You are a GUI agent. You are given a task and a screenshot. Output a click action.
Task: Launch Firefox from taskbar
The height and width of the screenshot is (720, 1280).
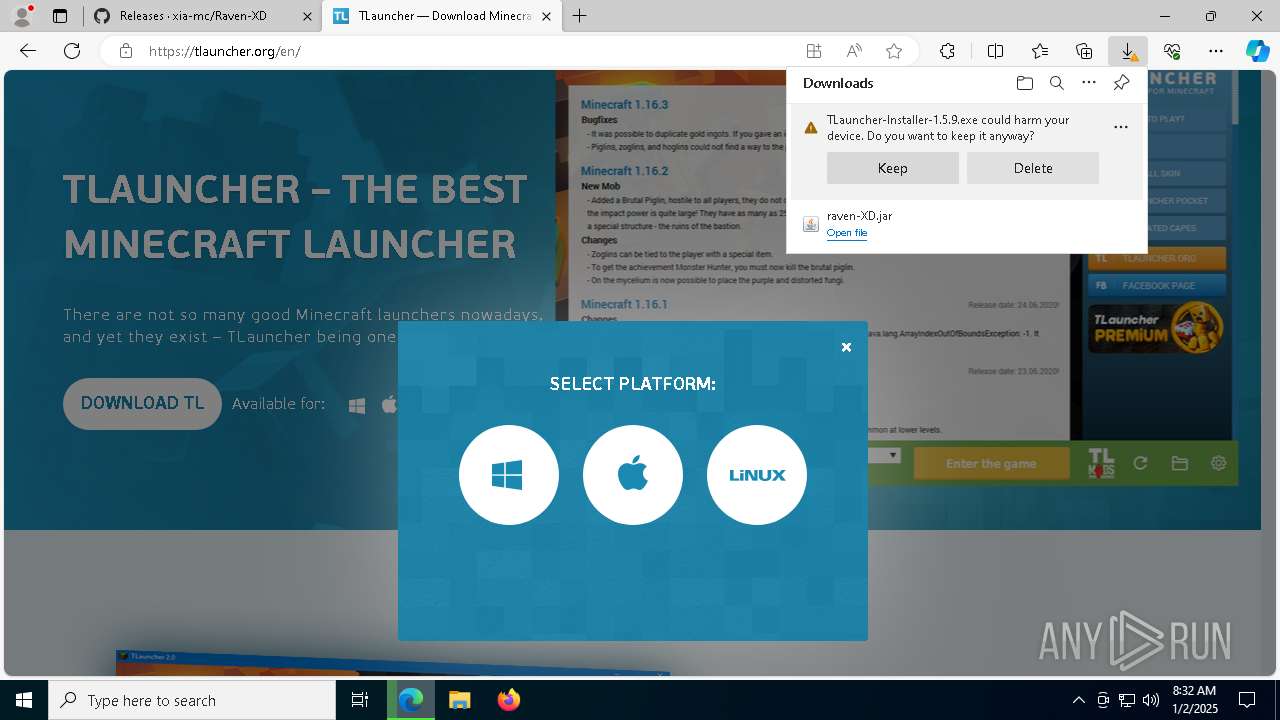508,700
